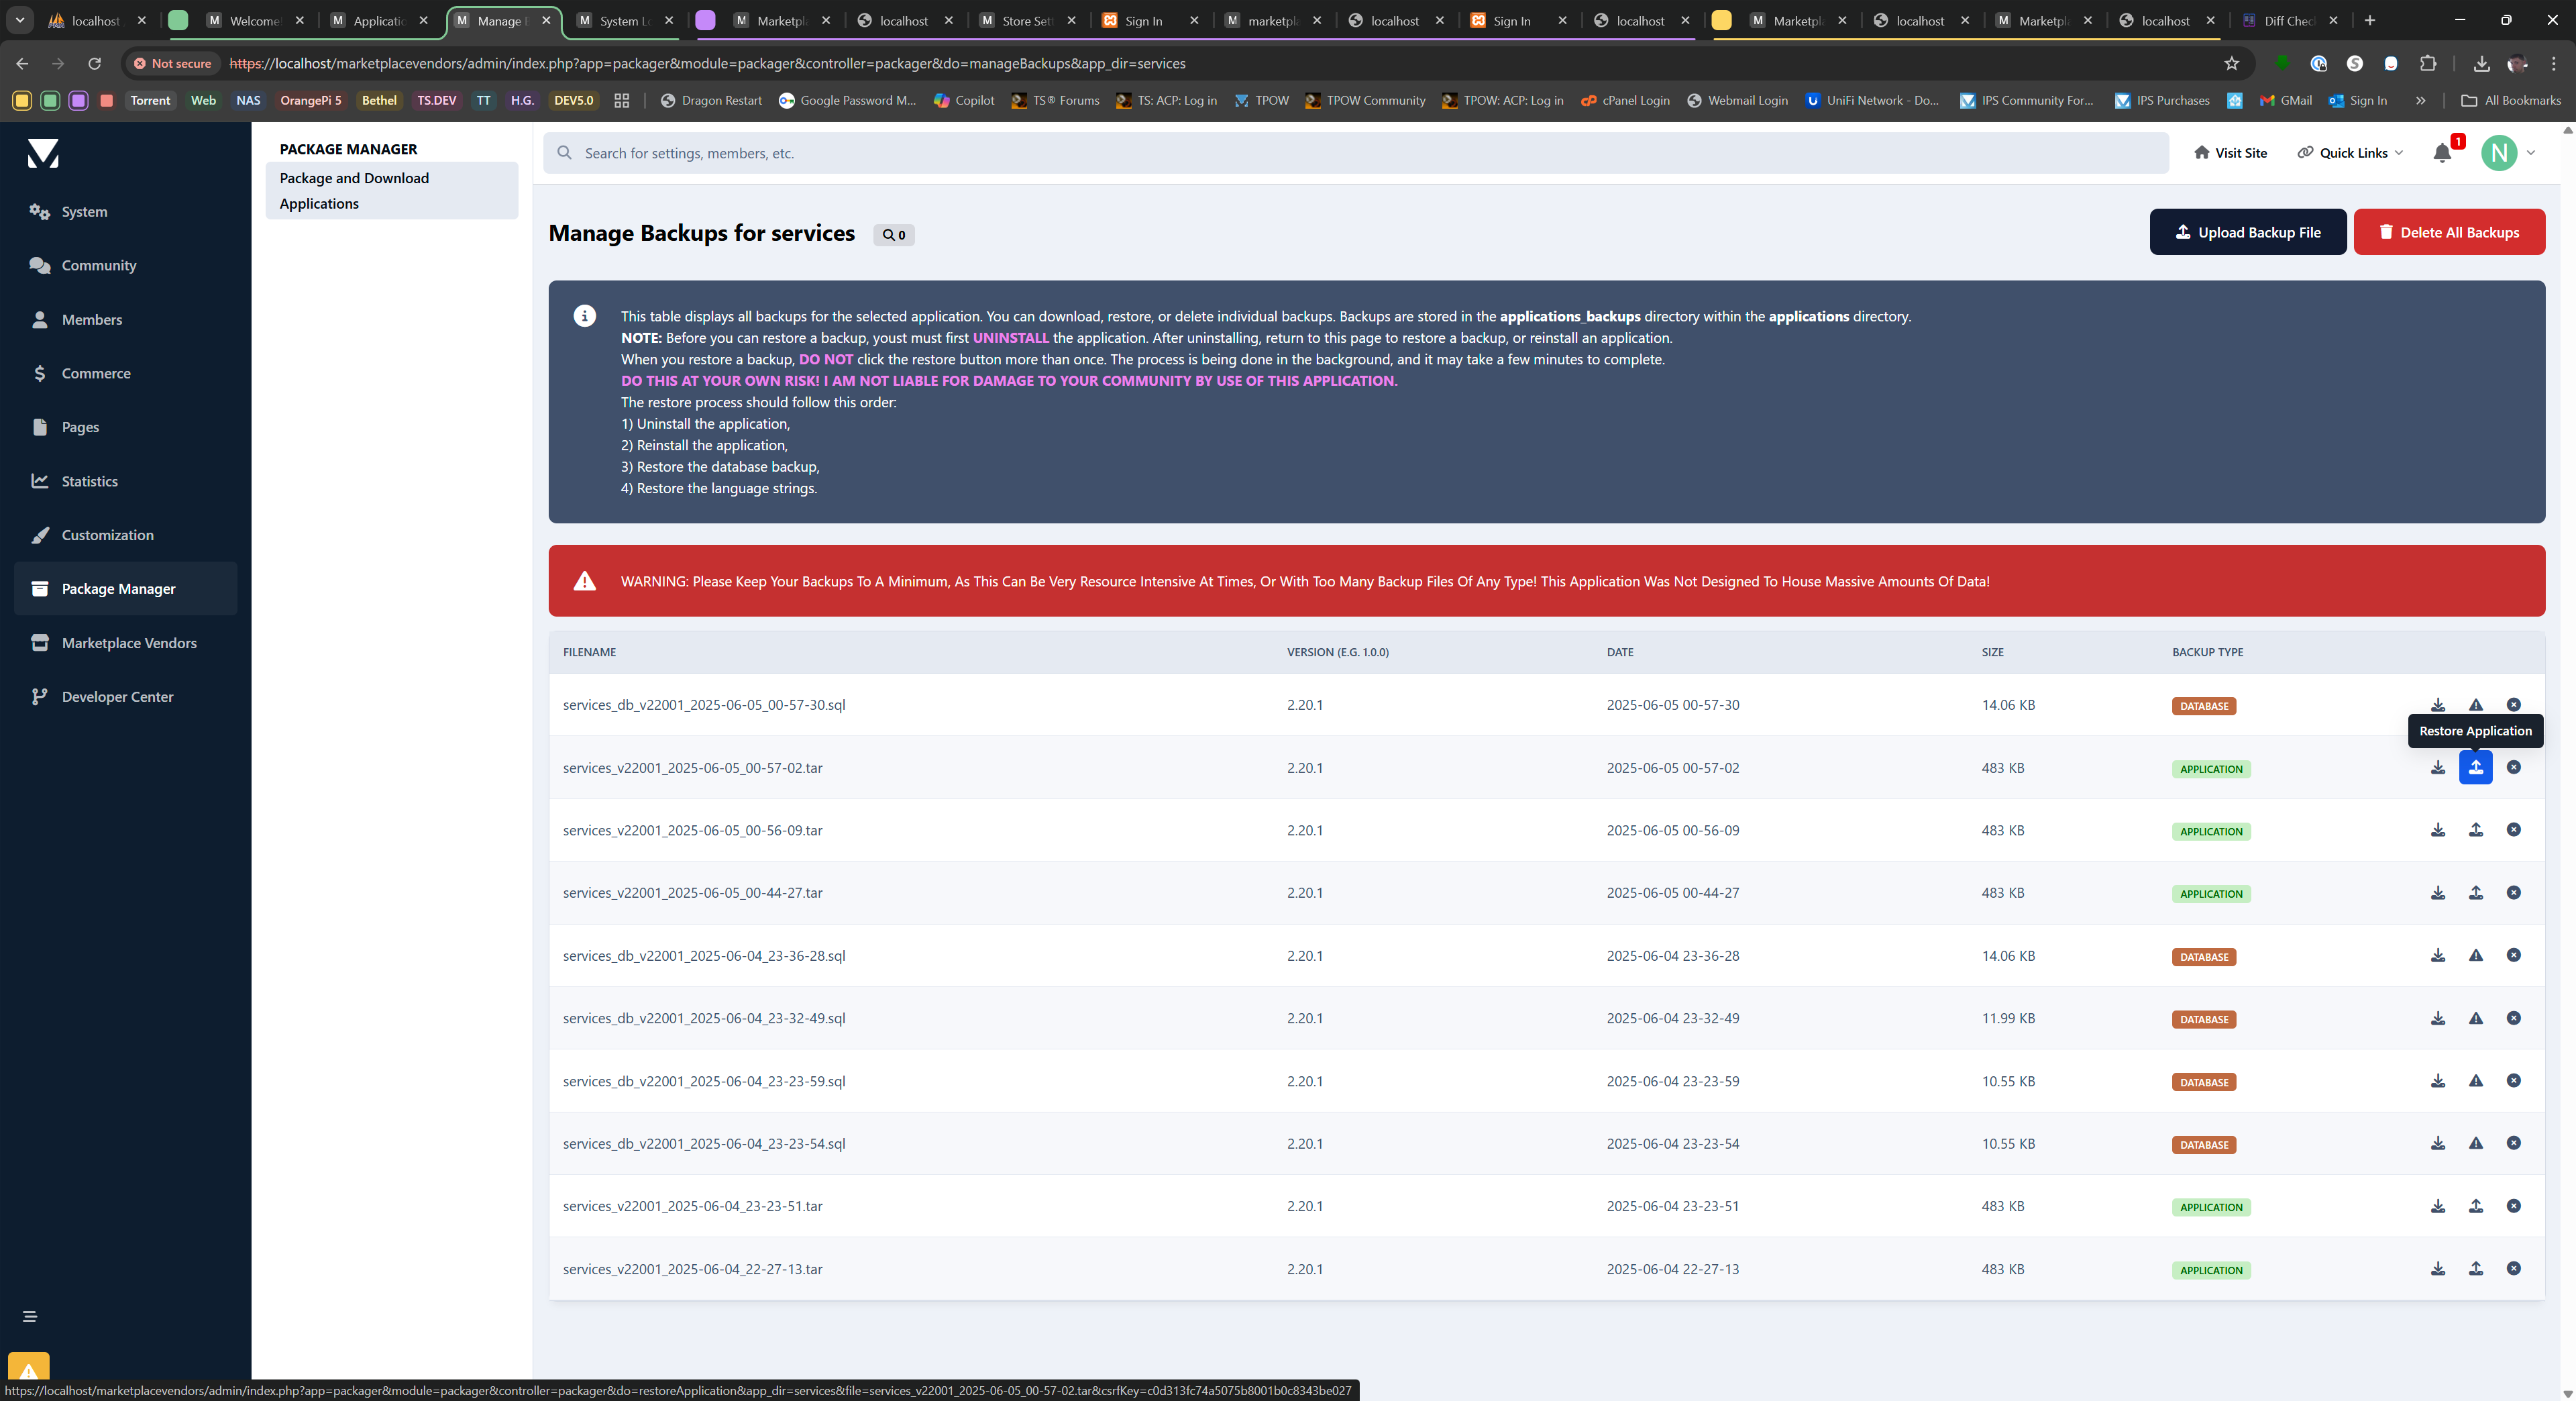
Task: Select filename services_v22001_2025-06-04_23-23-51.tar
Action: pos(693,1206)
